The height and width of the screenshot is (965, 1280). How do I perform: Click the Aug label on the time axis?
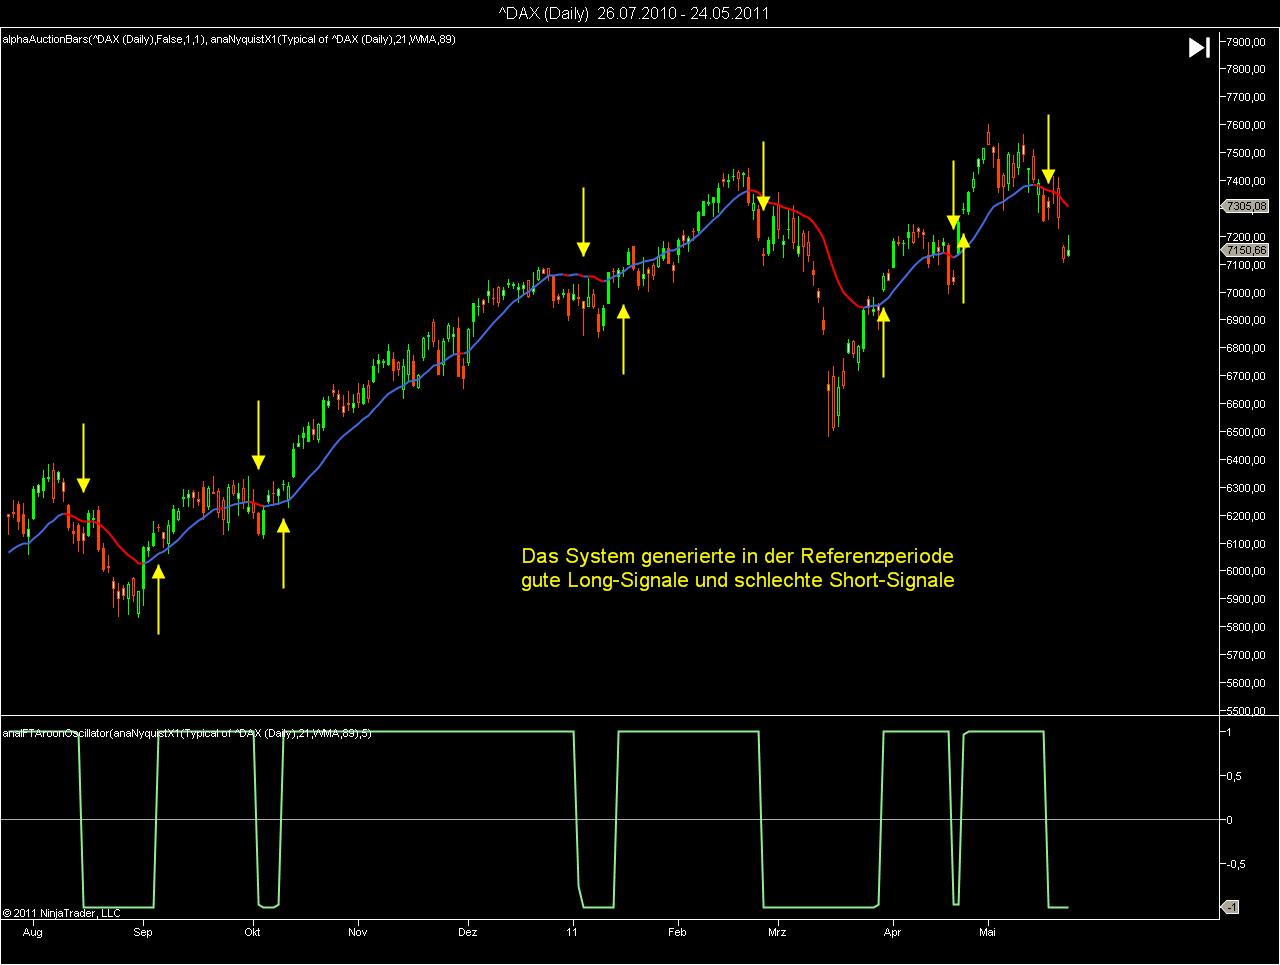33,932
